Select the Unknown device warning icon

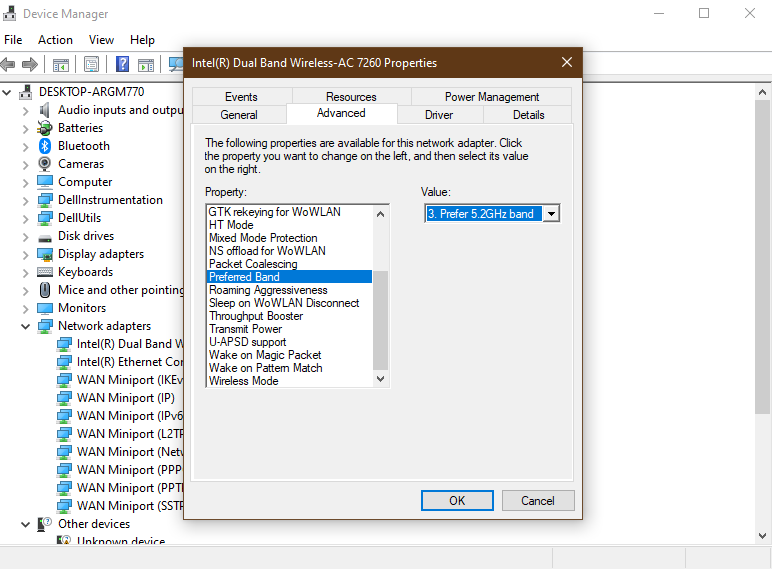pos(64,540)
